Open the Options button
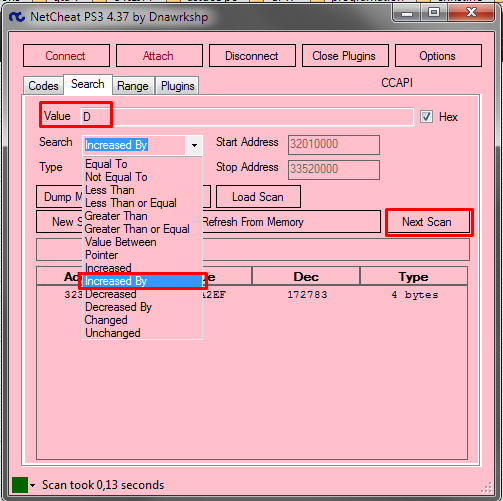The height and width of the screenshot is (501, 503). [438, 56]
